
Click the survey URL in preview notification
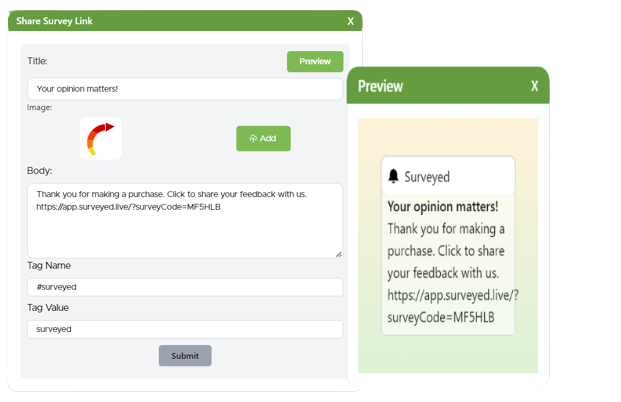pos(452,306)
